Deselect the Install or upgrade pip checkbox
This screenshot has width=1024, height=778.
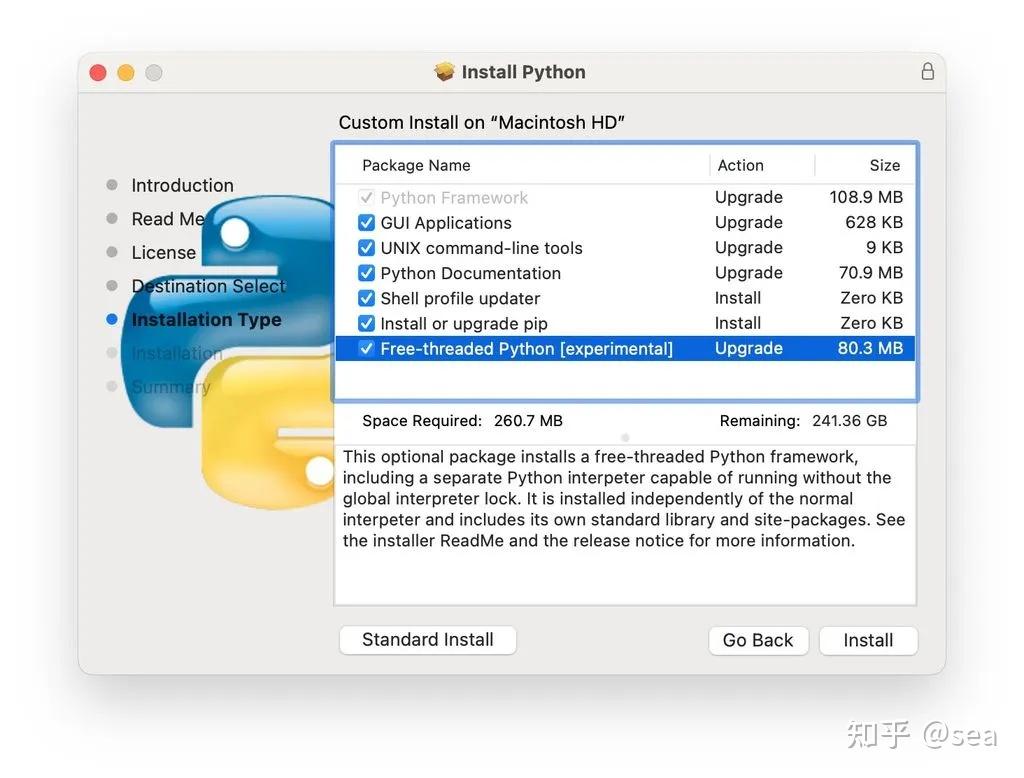point(367,323)
